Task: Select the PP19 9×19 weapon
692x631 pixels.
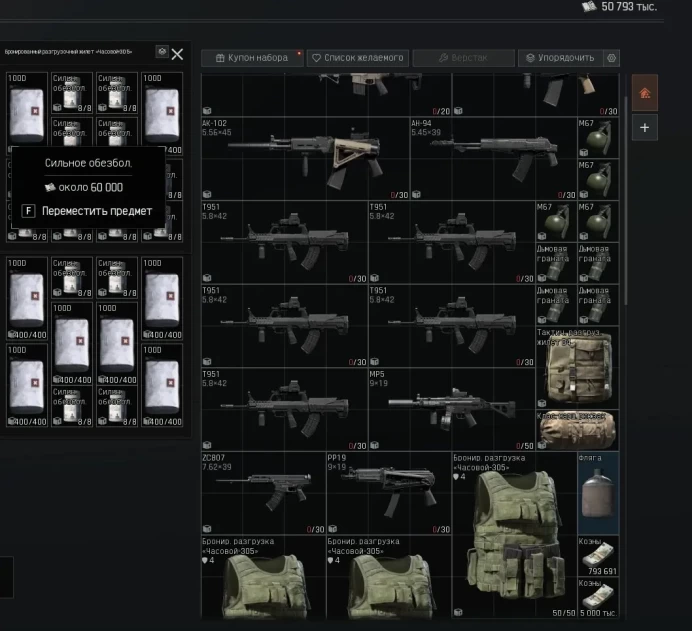Action: pyautogui.click(x=389, y=493)
